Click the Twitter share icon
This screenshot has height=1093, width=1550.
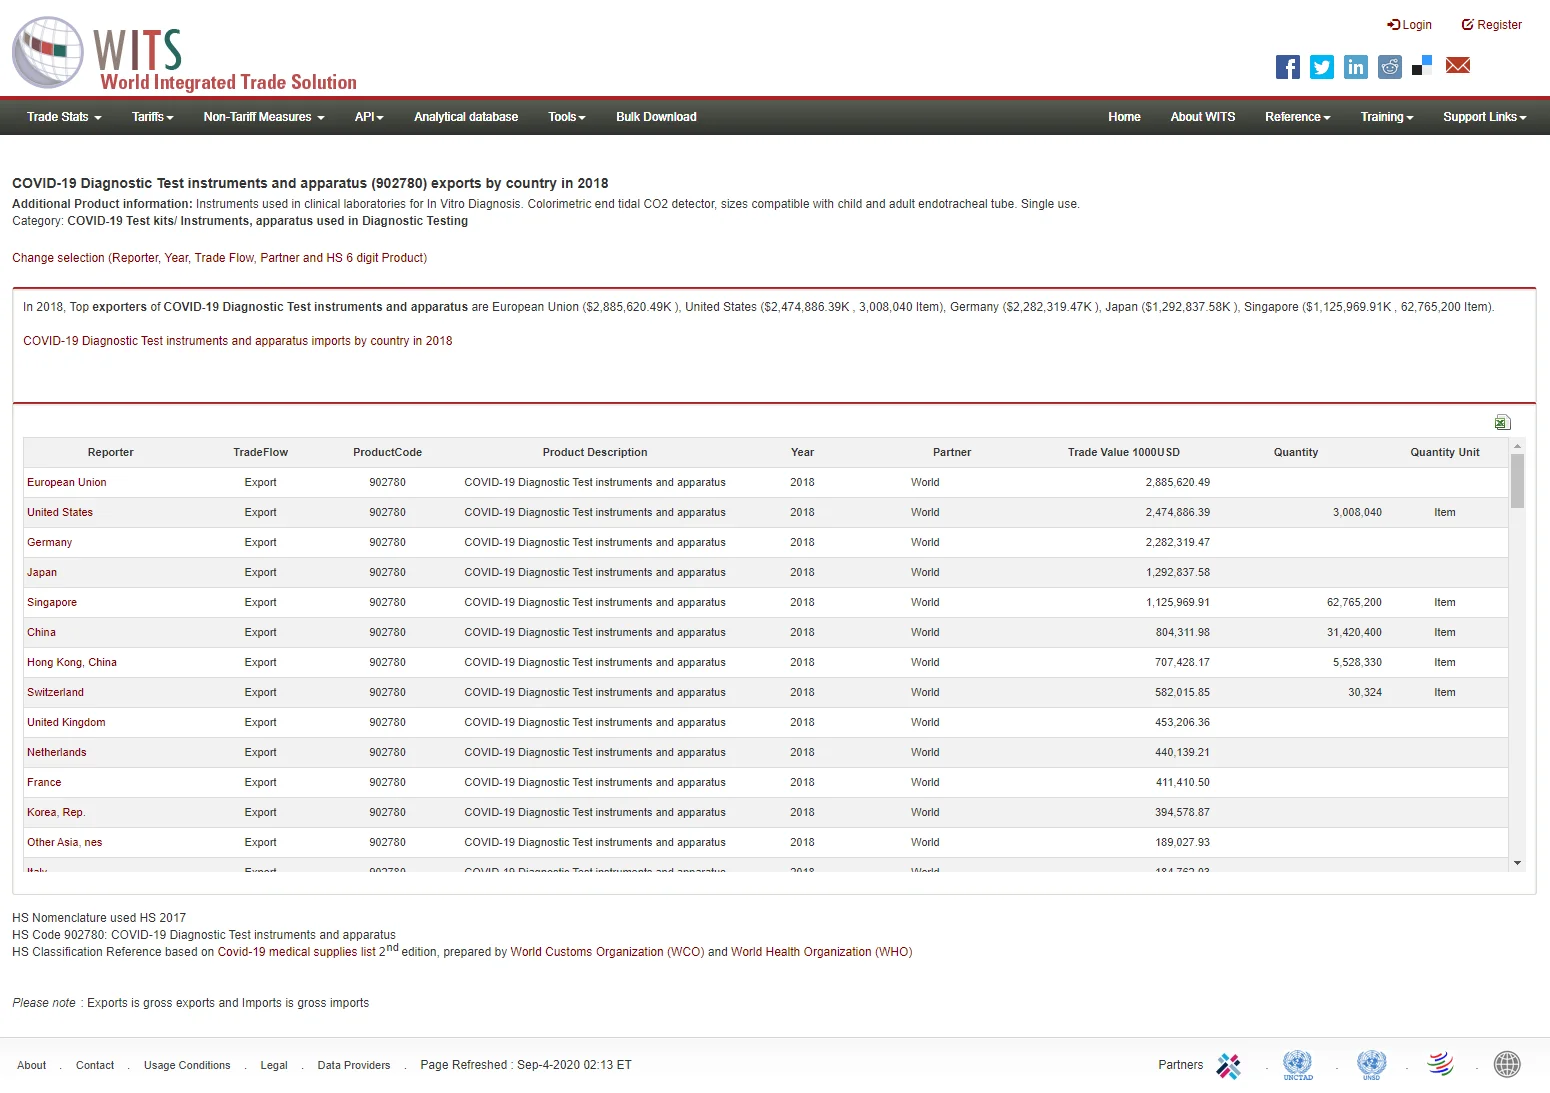point(1321,67)
